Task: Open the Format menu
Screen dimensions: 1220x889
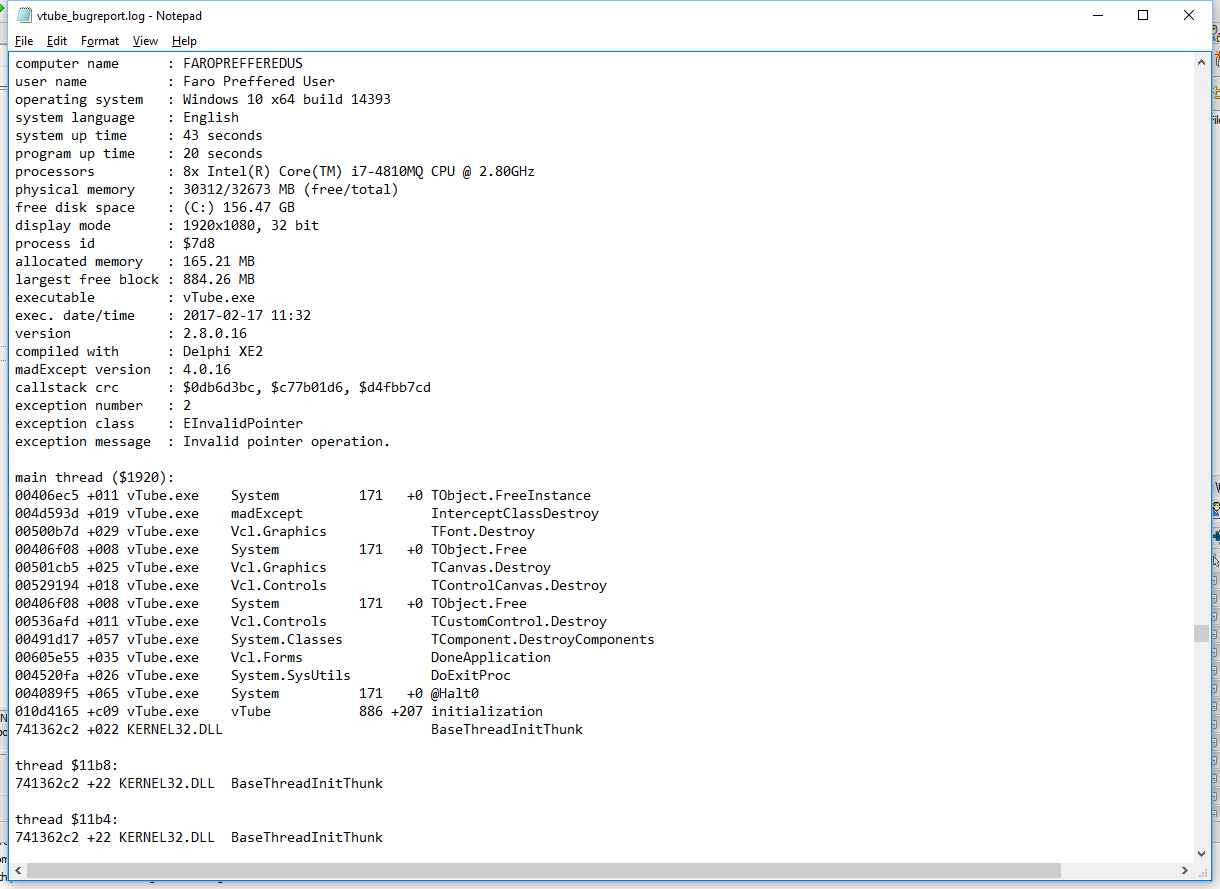Action: tap(100, 41)
